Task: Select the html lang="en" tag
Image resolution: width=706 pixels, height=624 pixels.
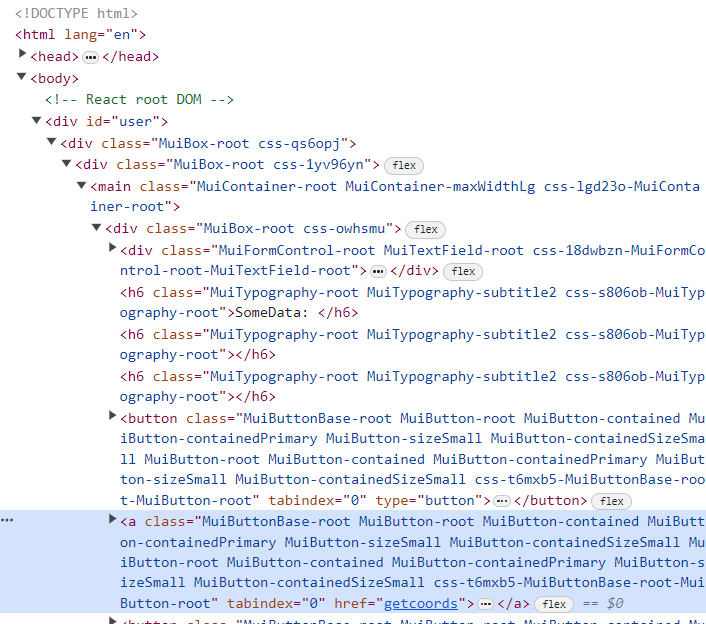Action: pos(80,35)
